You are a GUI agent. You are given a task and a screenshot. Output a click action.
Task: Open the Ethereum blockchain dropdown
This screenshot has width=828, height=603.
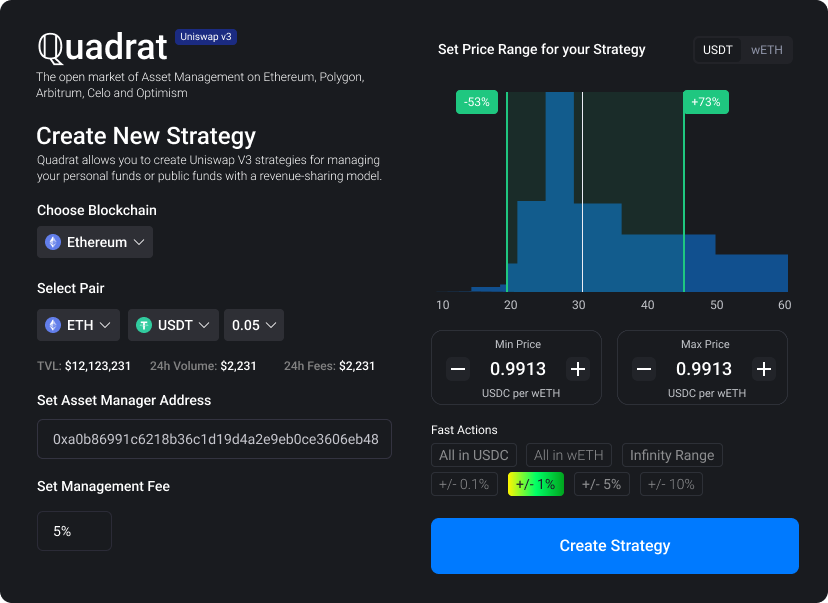(95, 242)
